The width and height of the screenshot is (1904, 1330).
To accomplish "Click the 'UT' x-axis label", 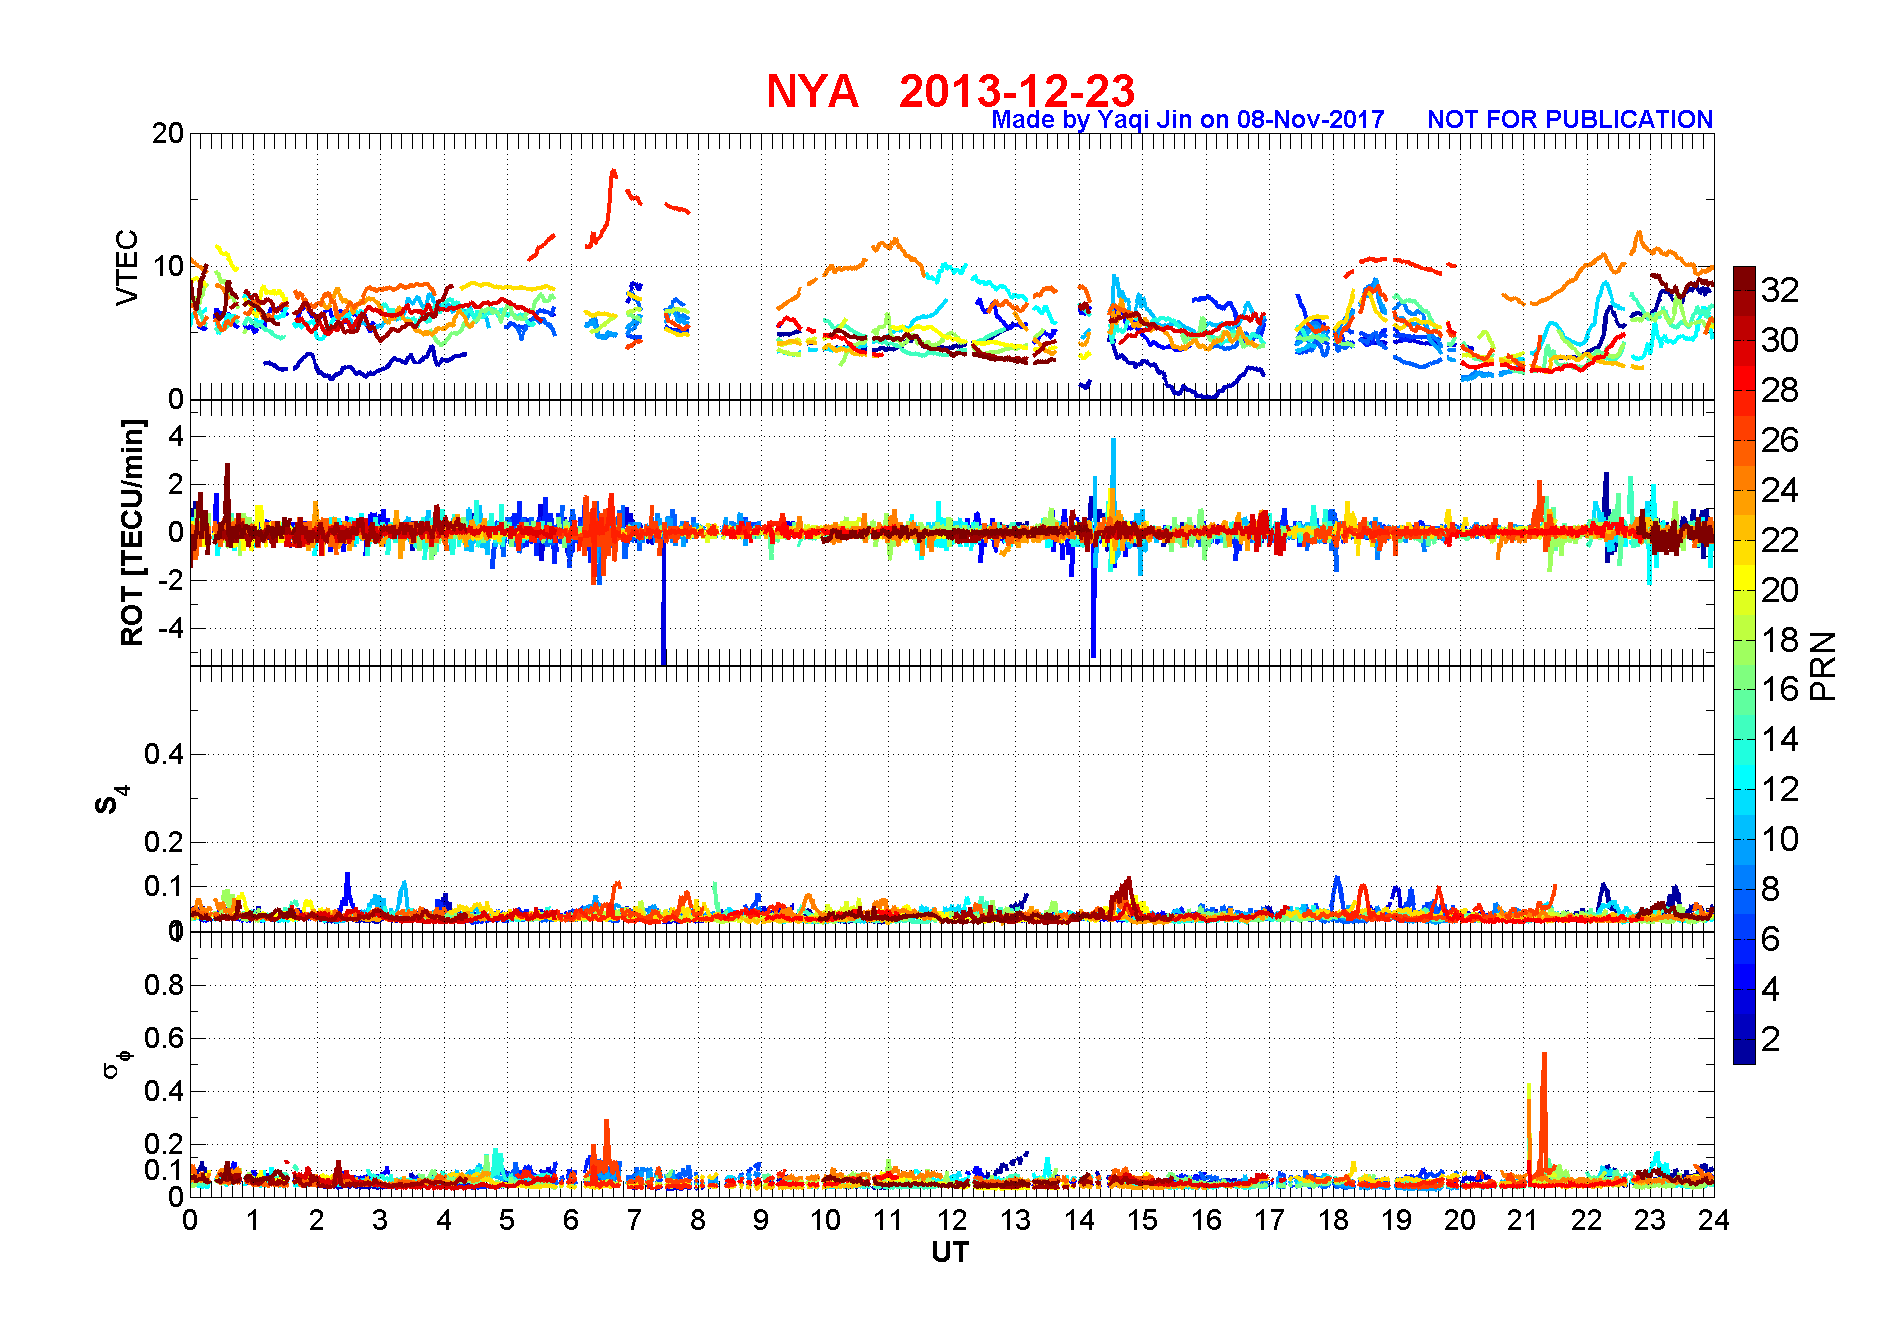I will click(x=950, y=1252).
